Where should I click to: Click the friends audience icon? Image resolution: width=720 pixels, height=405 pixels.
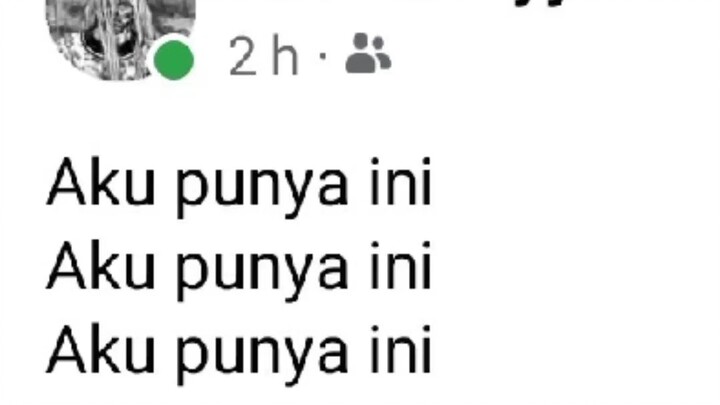tap(368, 53)
